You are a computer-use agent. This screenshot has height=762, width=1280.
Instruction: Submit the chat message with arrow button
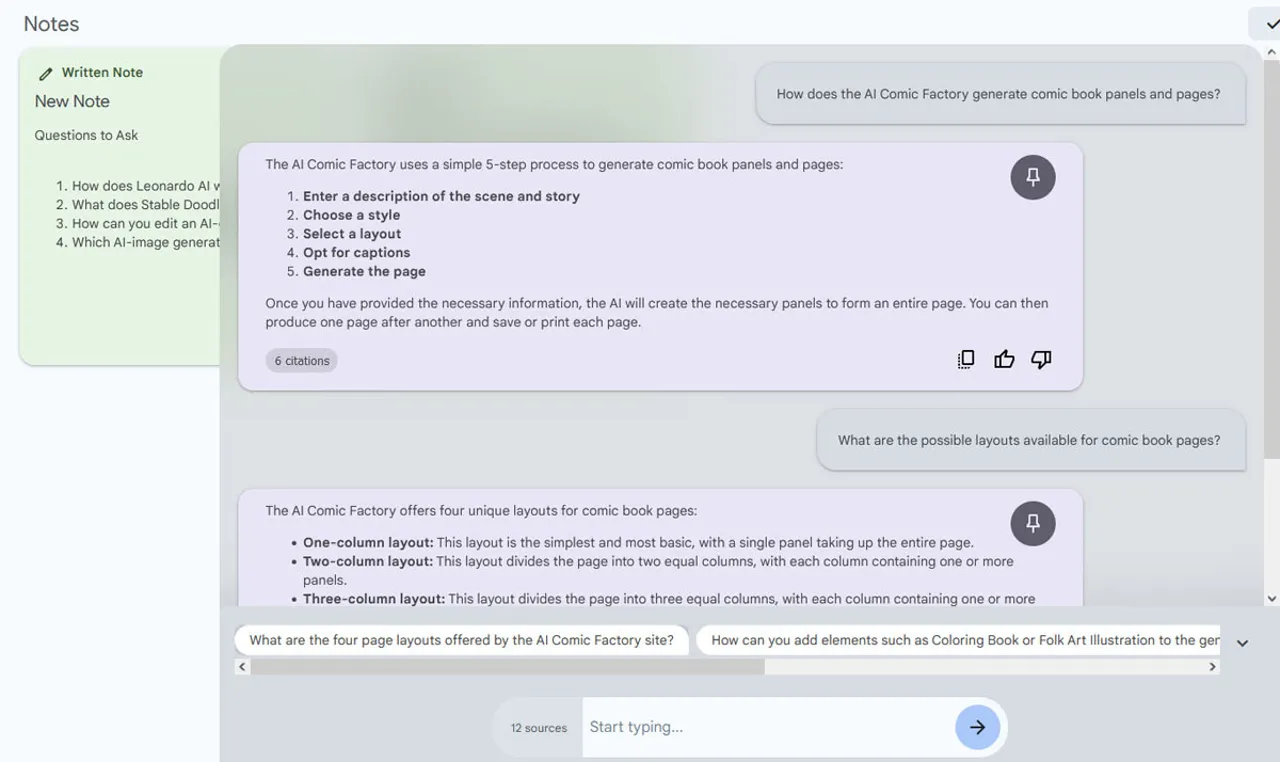click(977, 727)
